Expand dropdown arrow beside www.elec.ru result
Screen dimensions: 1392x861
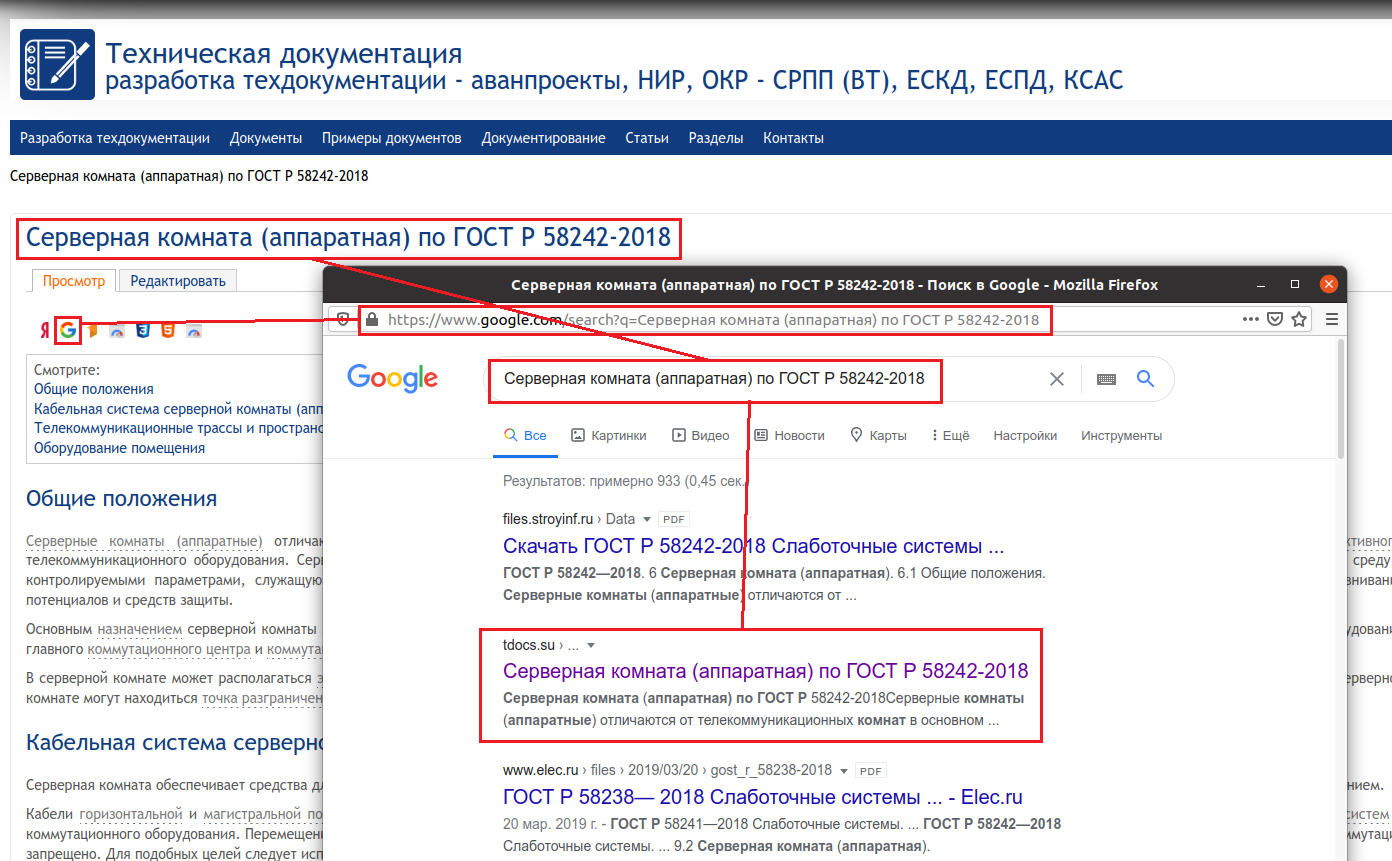(844, 771)
